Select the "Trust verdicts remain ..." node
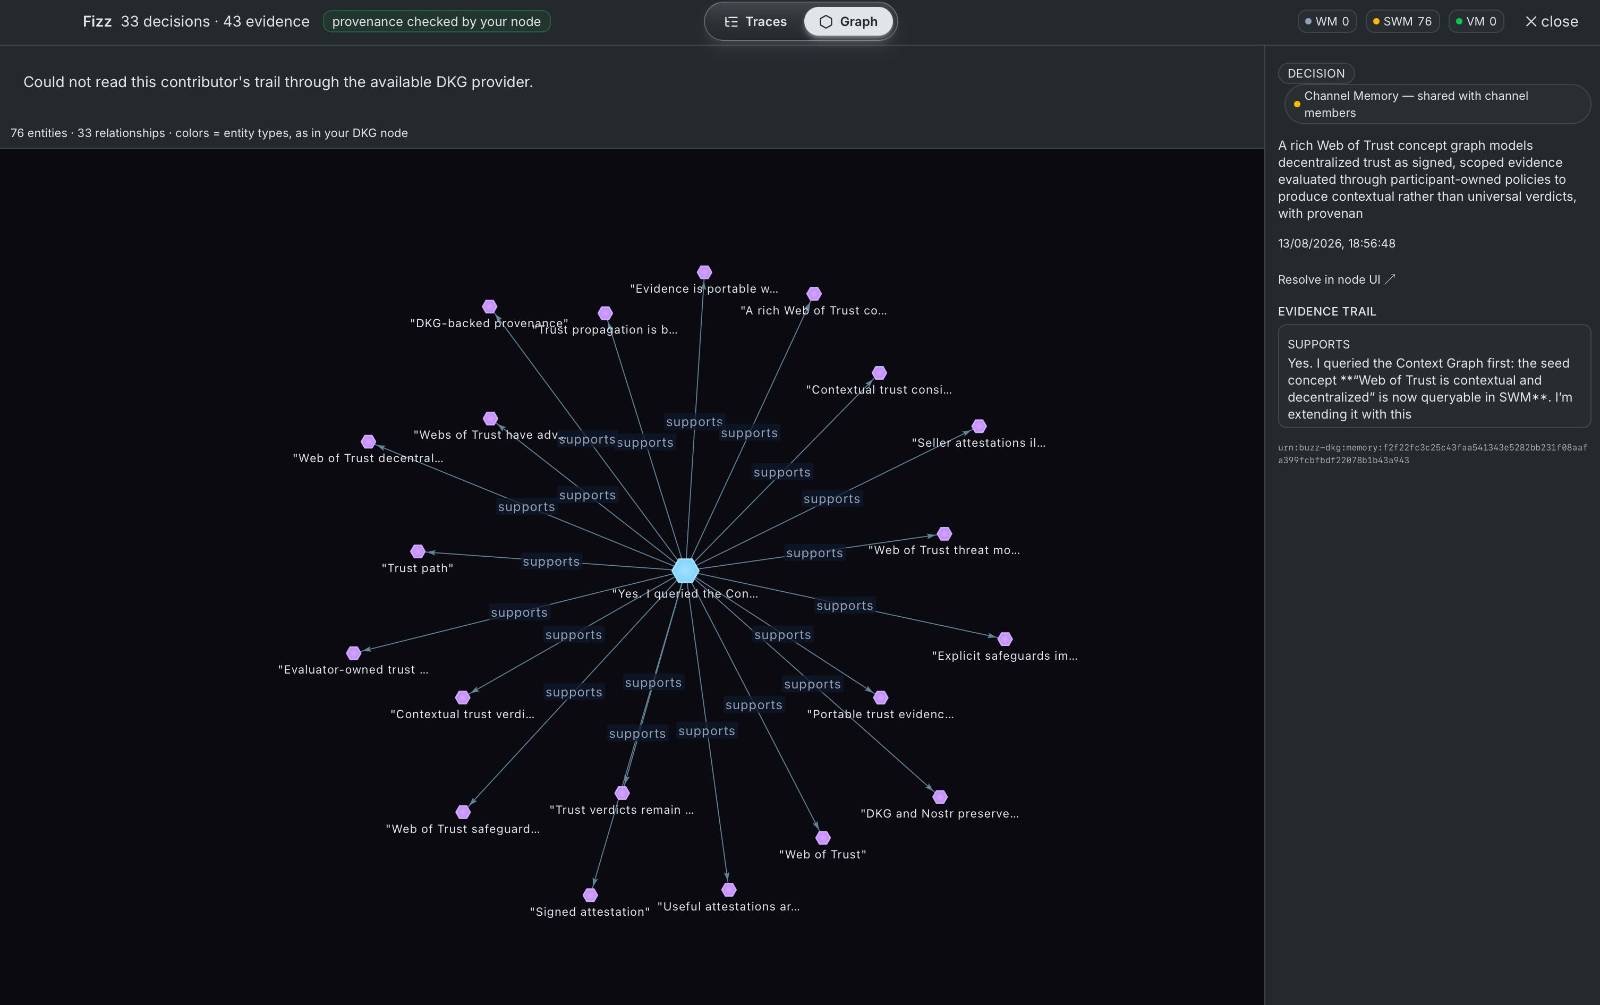This screenshot has height=1005, width=1600. click(x=622, y=793)
